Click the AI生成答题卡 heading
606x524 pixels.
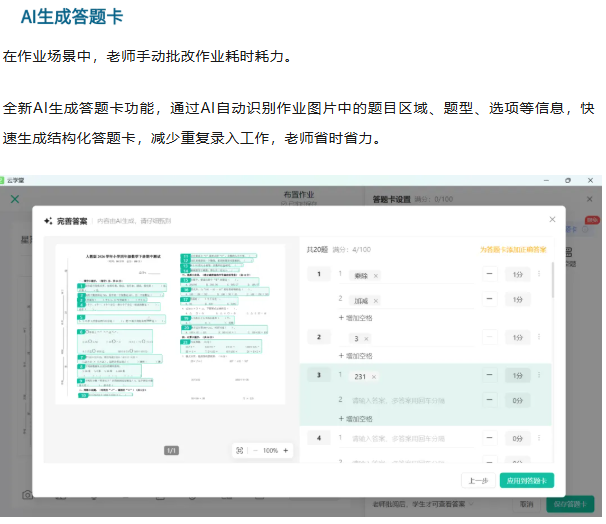click(72, 17)
